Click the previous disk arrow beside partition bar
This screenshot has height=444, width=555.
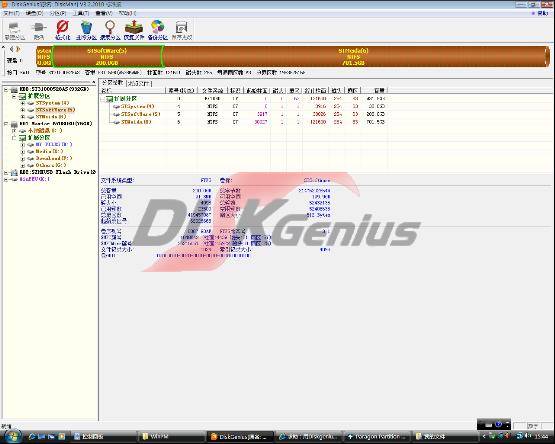click(x=12, y=49)
